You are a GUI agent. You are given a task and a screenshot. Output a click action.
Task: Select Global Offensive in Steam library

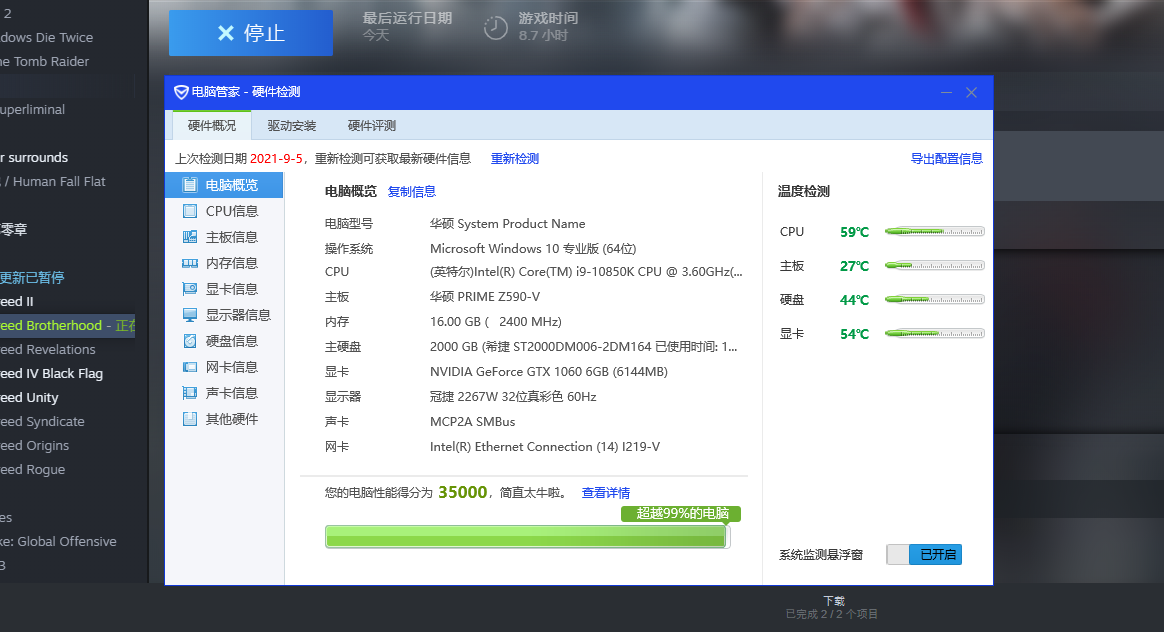pyautogui.click(x=59, y=541)
